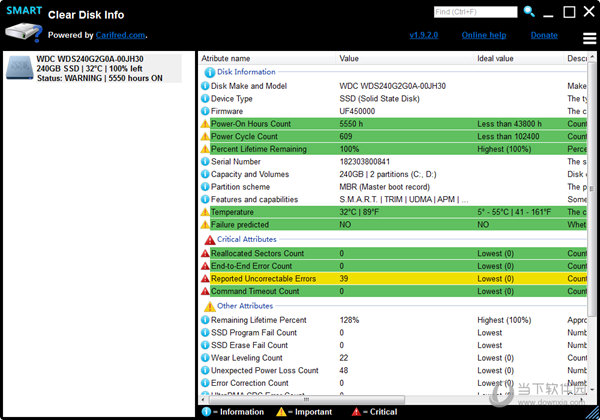Click warning icon beside Temperature

205,212
